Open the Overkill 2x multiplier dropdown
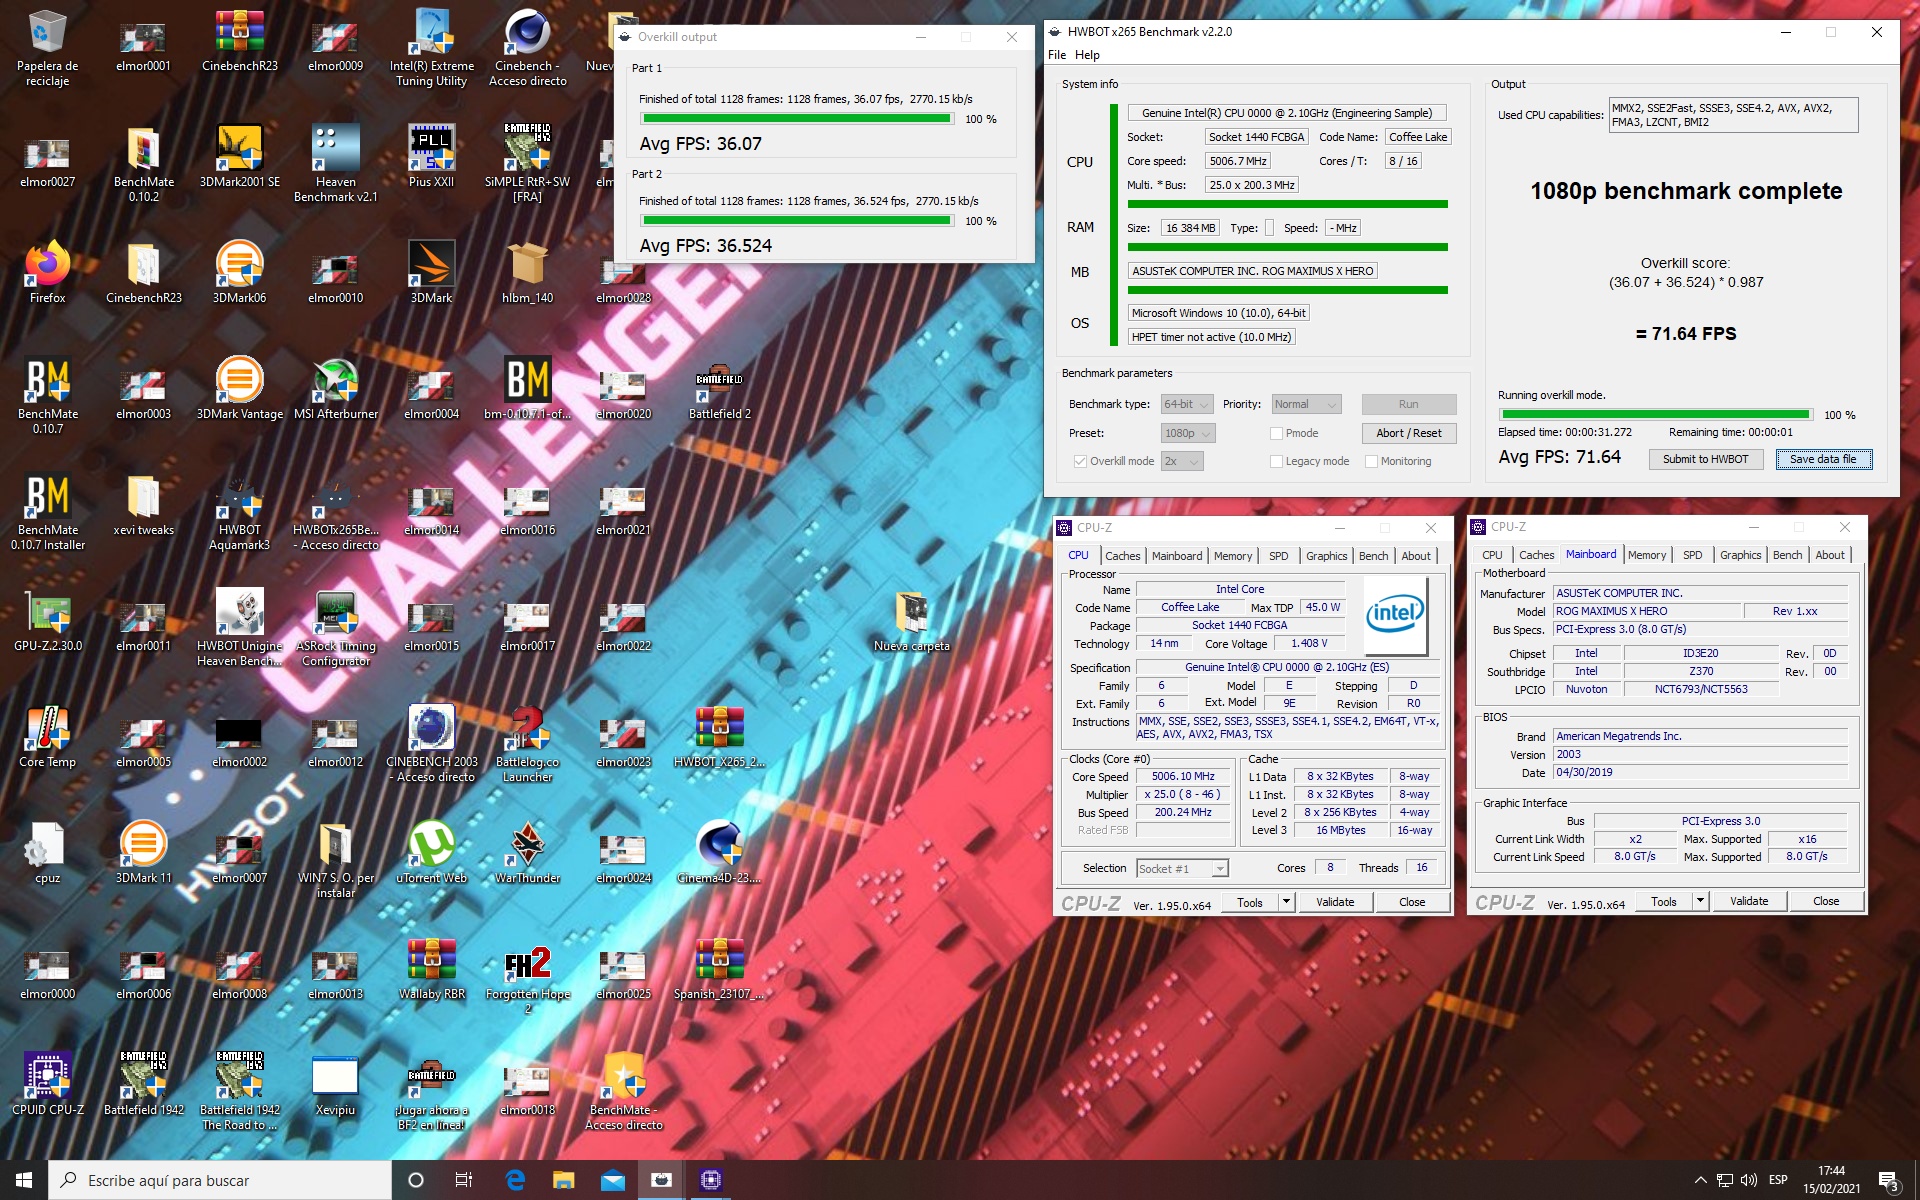 tap(1182, 461)
